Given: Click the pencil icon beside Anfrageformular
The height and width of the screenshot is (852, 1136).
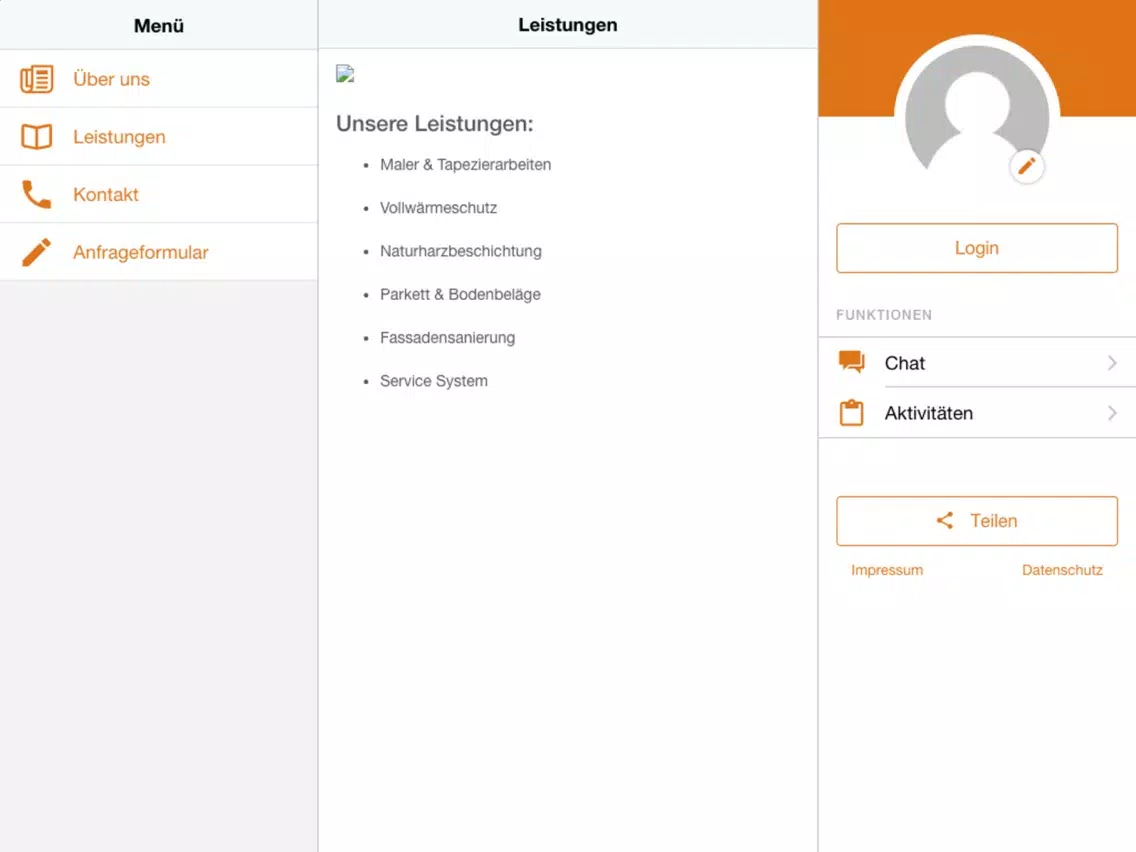Looking at the screenshot, I should (36, 252).
